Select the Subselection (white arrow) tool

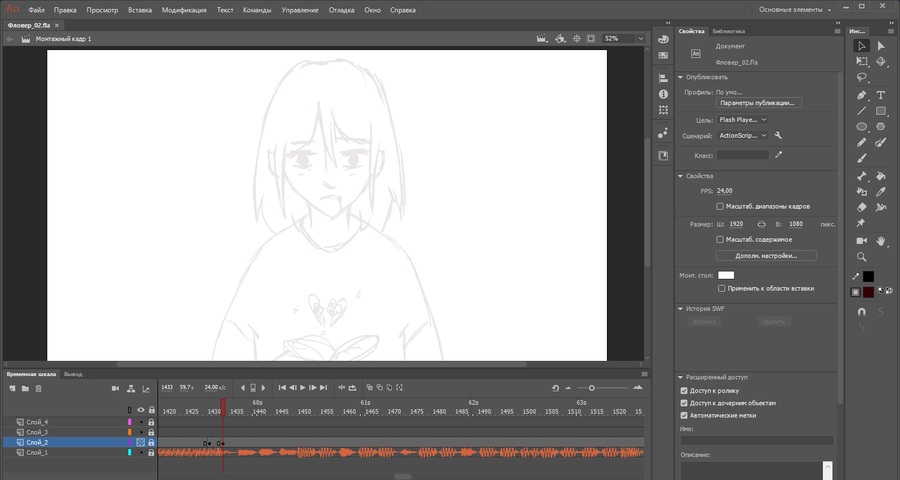pyautogui.click(x=880, y=46)
